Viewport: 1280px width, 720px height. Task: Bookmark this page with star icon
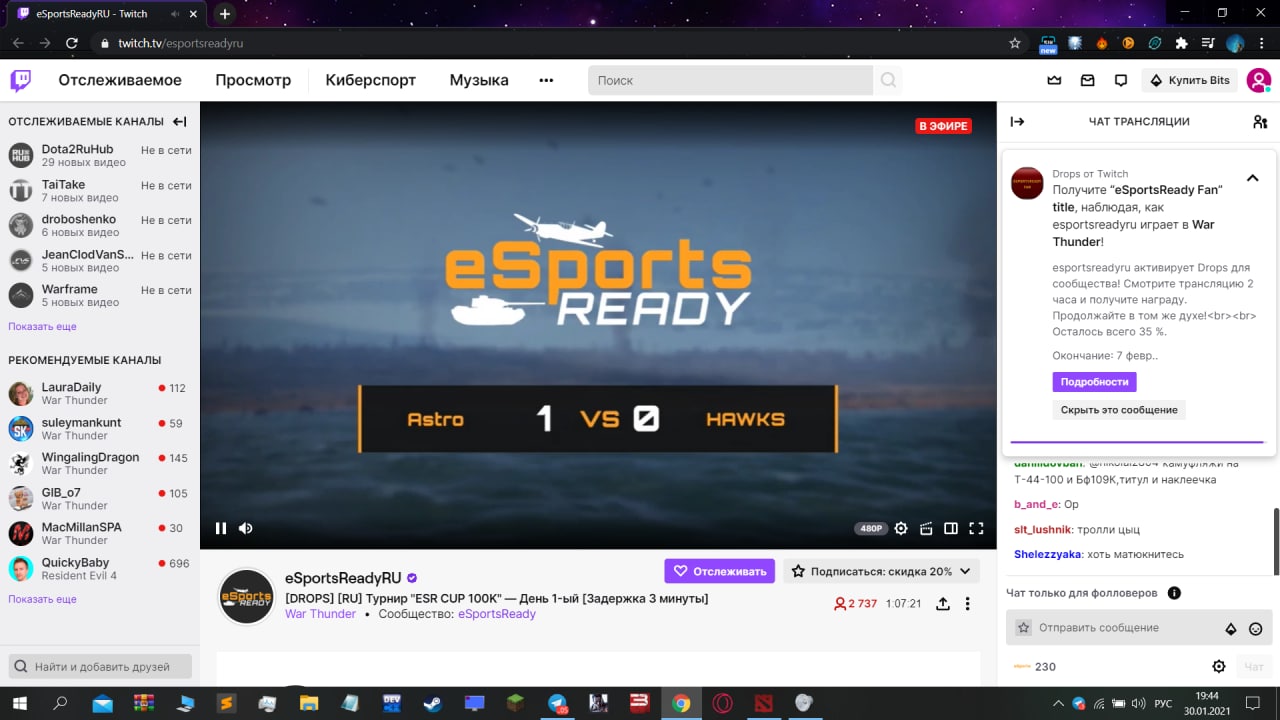(1015, 43)
